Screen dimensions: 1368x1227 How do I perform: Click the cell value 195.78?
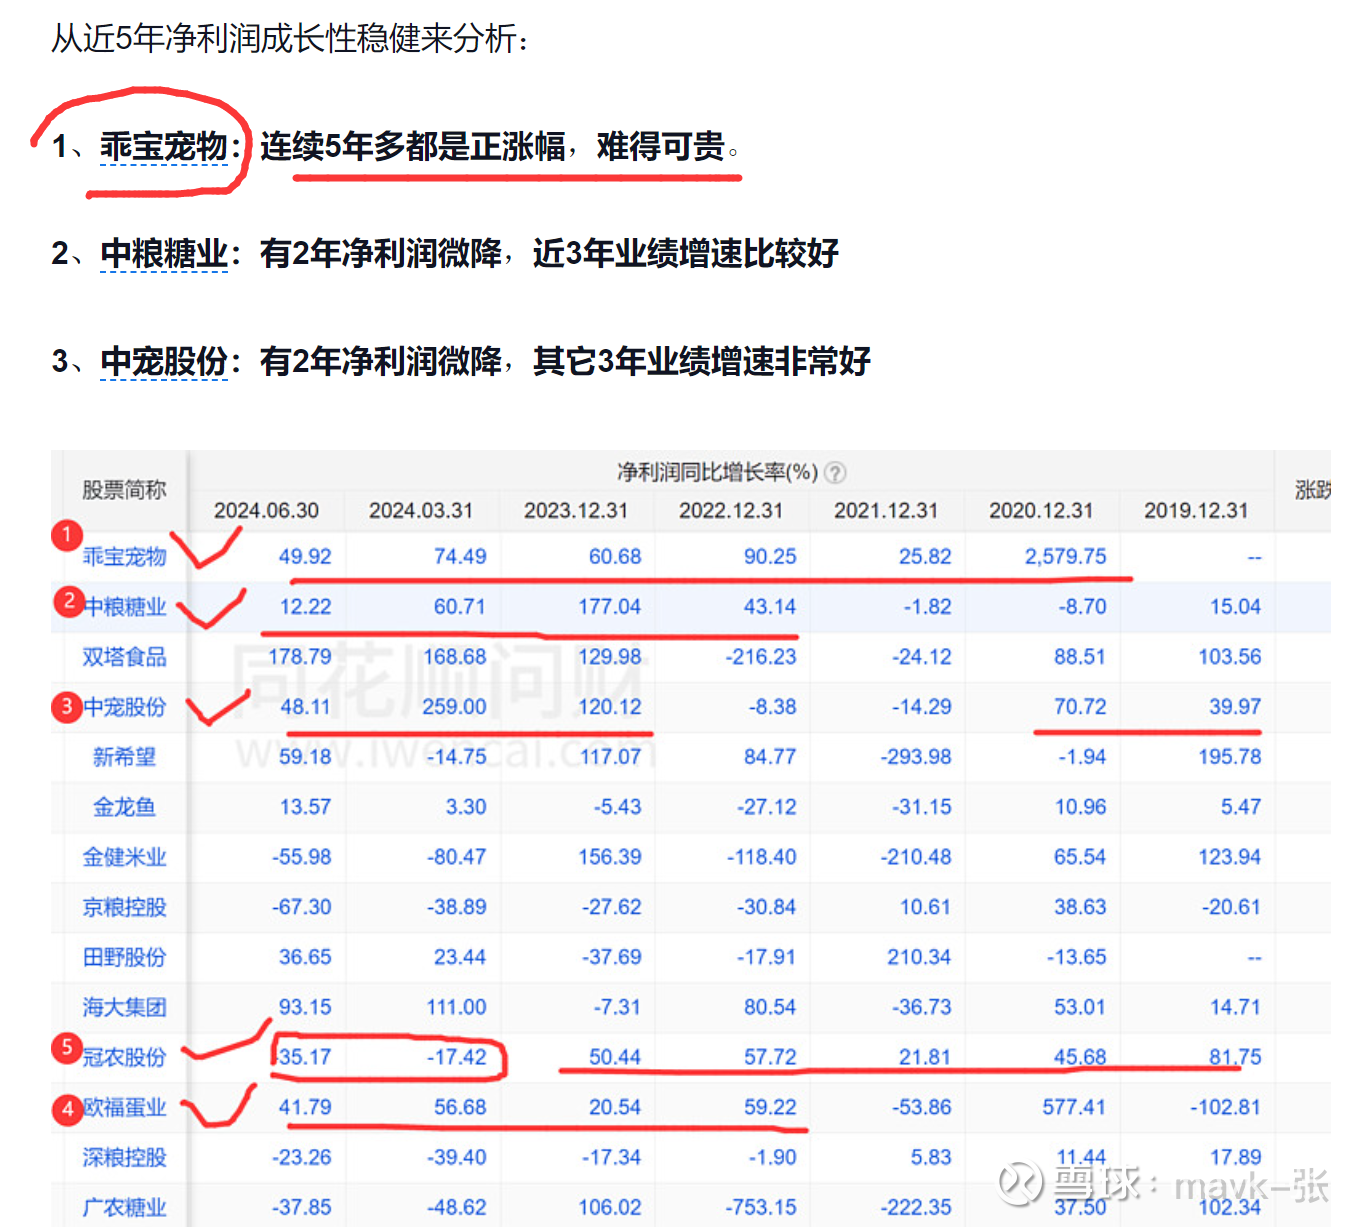tap(1230, 756)
